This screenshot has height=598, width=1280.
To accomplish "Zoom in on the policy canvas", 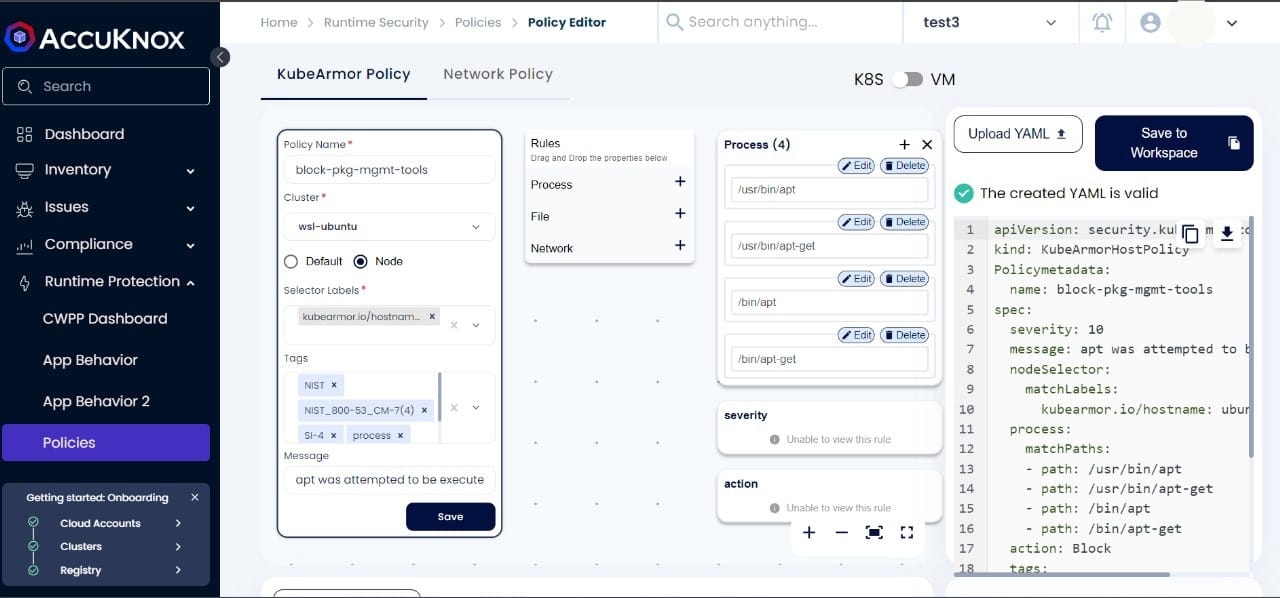I will (x=809, y=533).
